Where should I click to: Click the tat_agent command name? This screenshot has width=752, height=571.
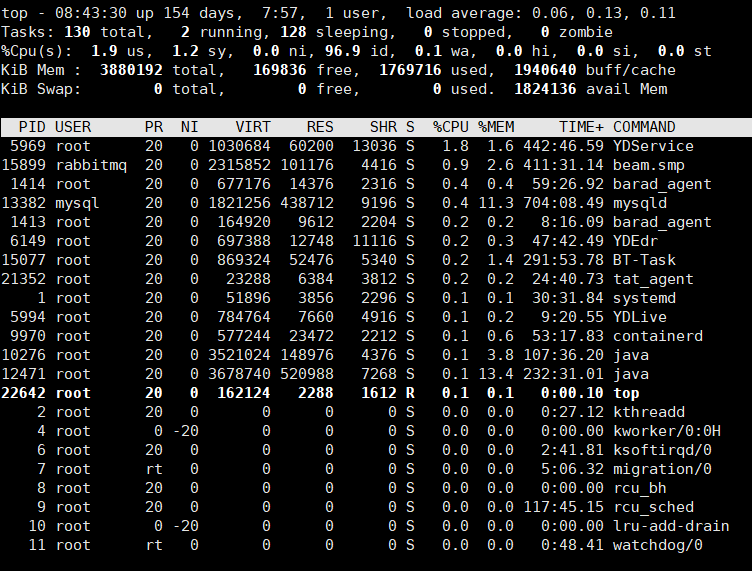click(653, 279)
